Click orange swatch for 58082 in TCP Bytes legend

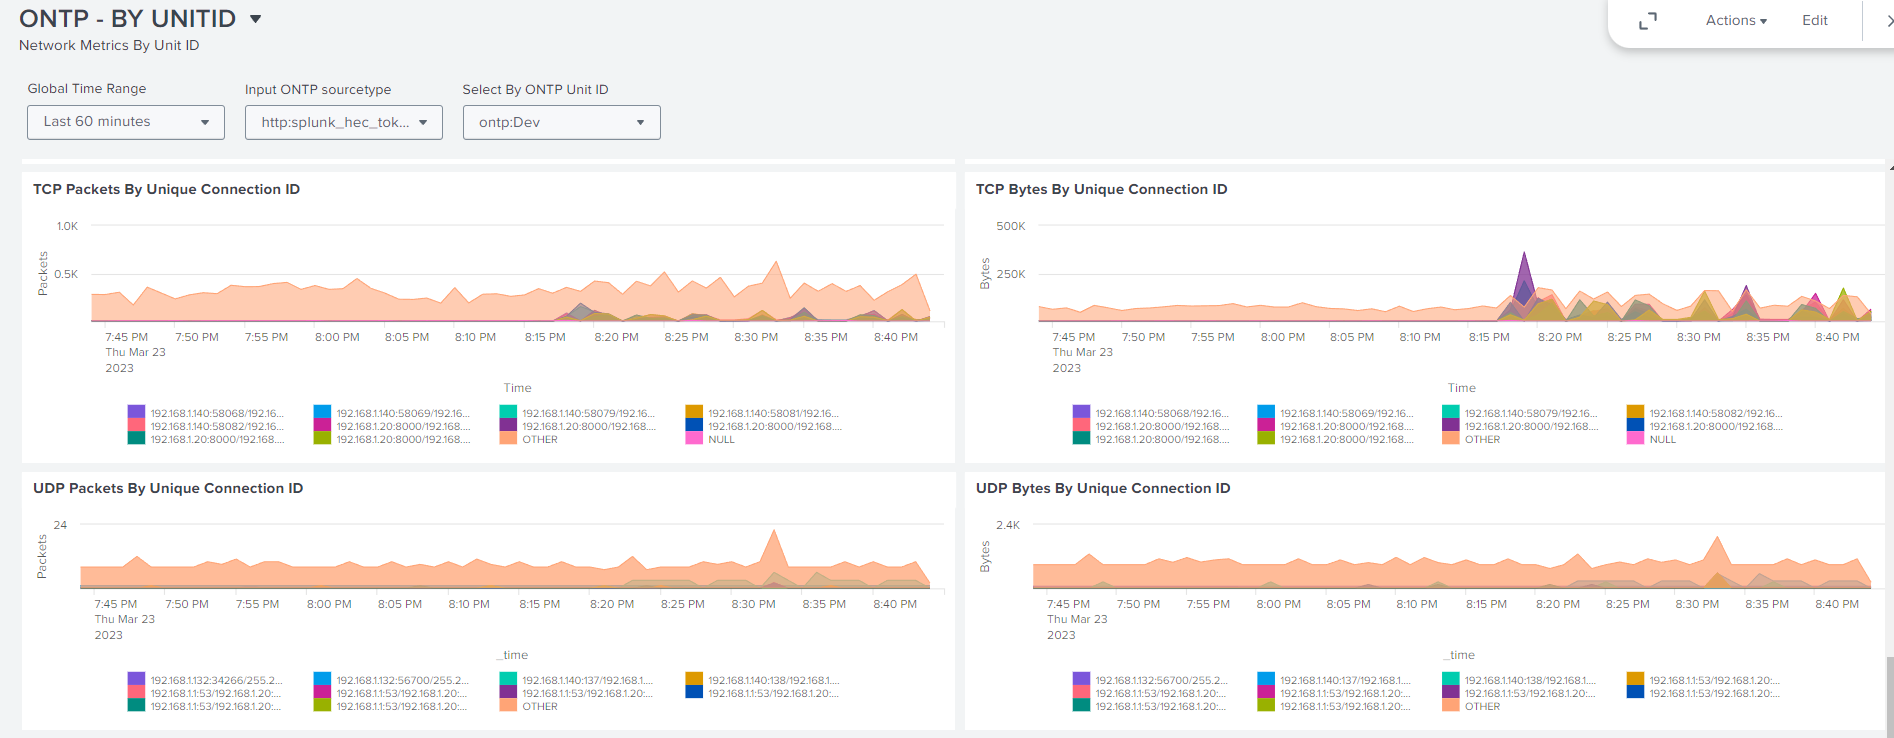[1635, 412]
